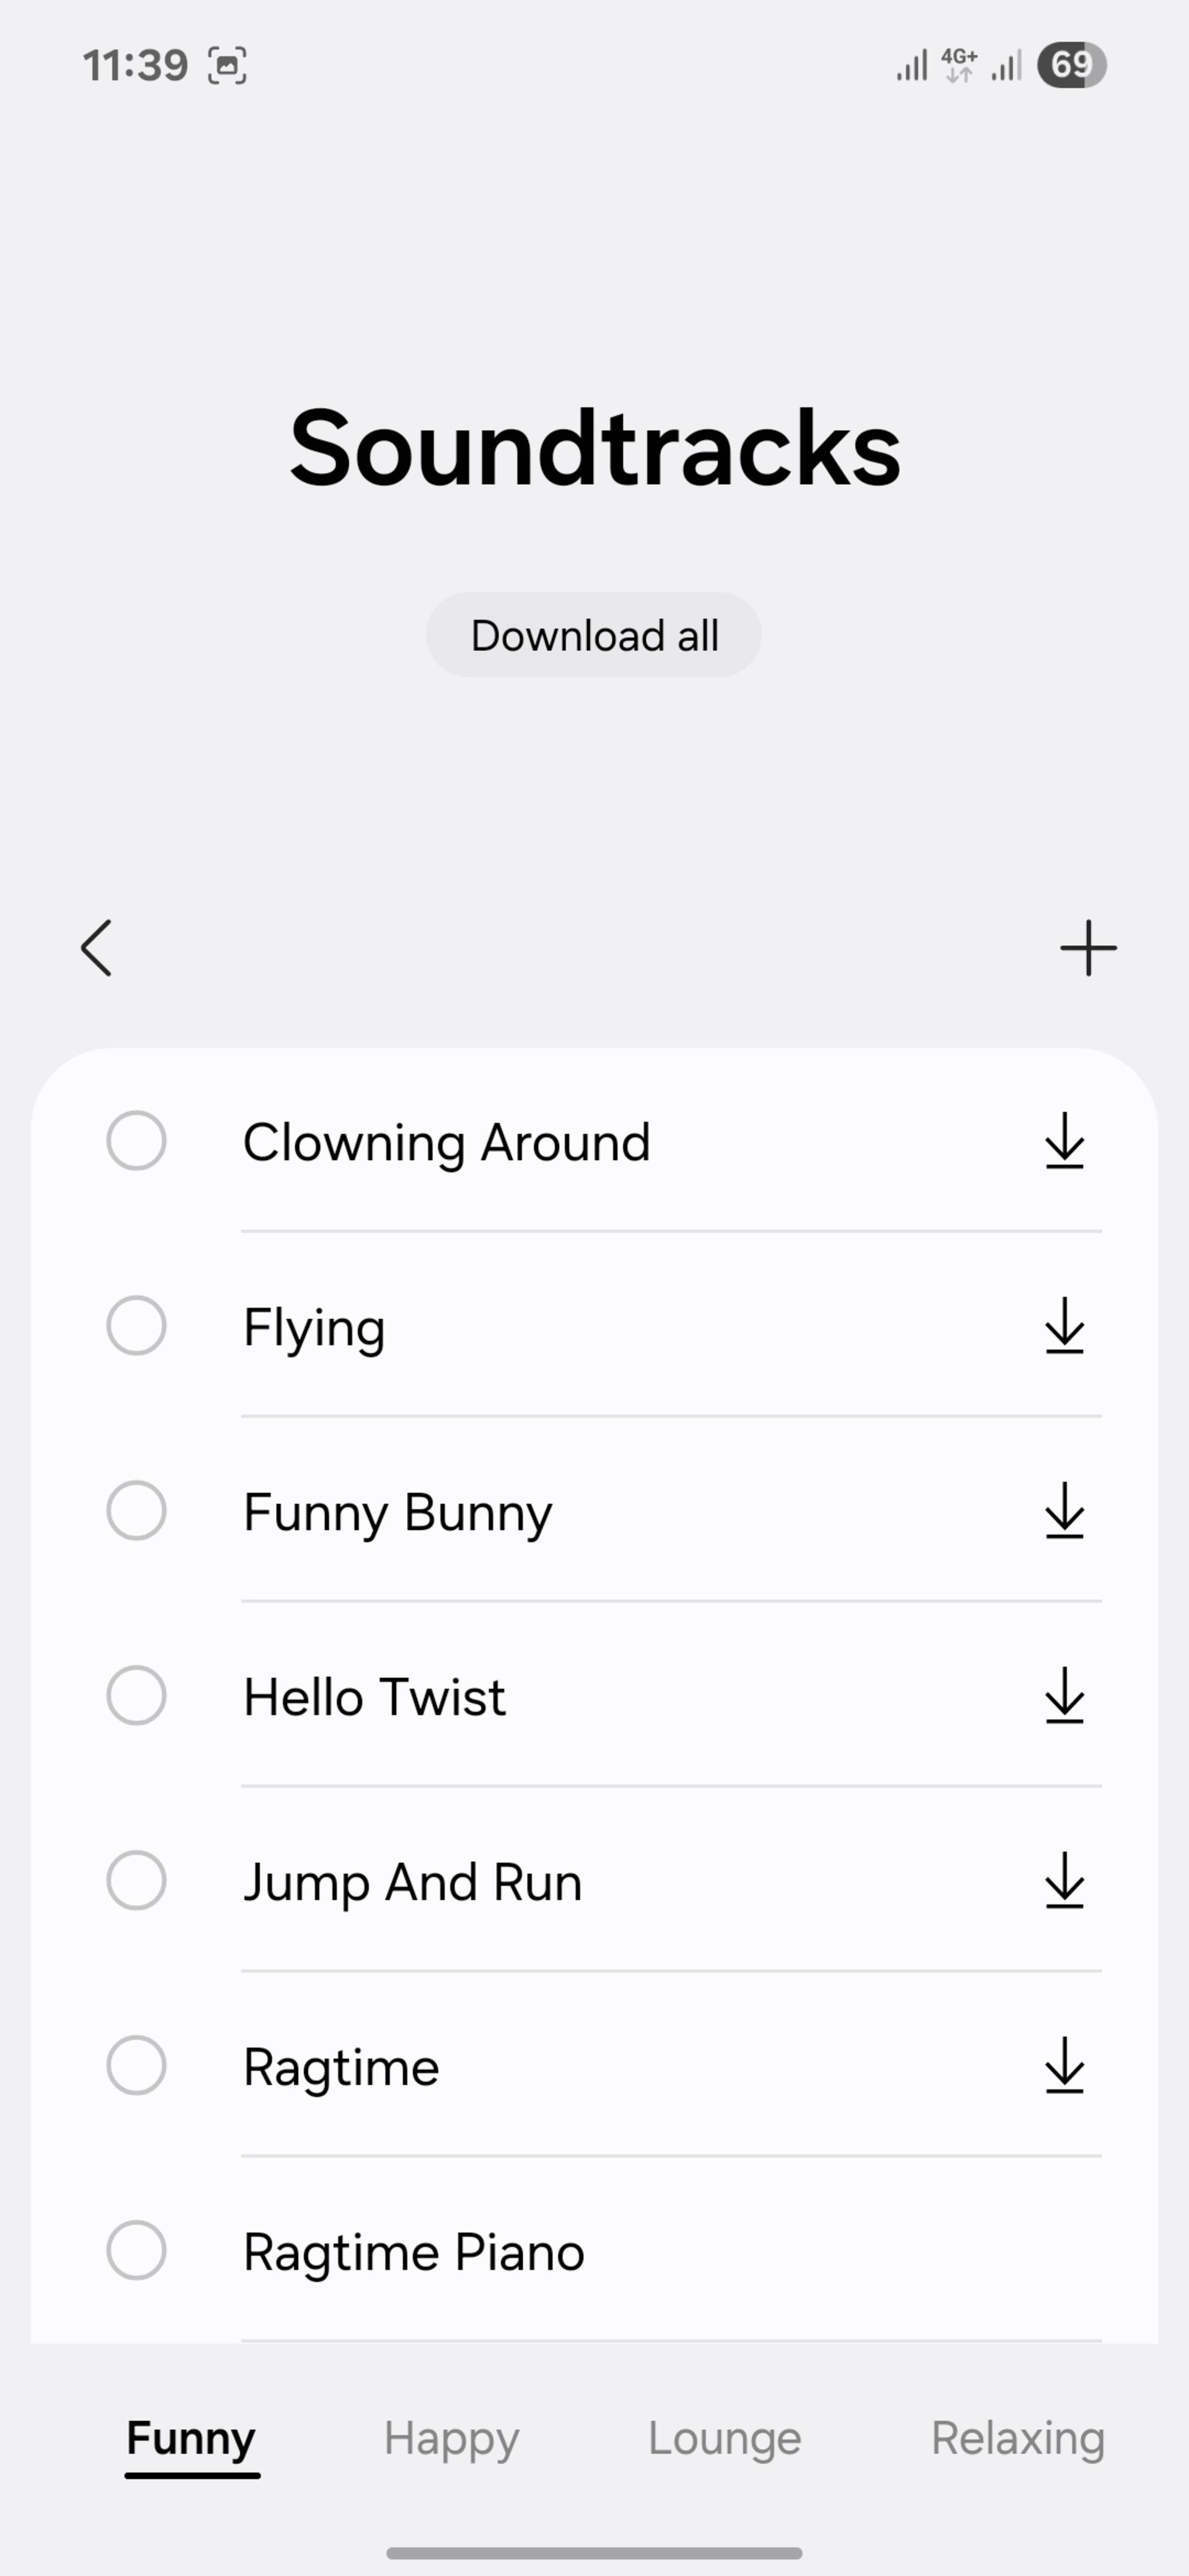Tap the Download all button
This screenshot has height=2576, width=1189.
(x=594, y=635)
